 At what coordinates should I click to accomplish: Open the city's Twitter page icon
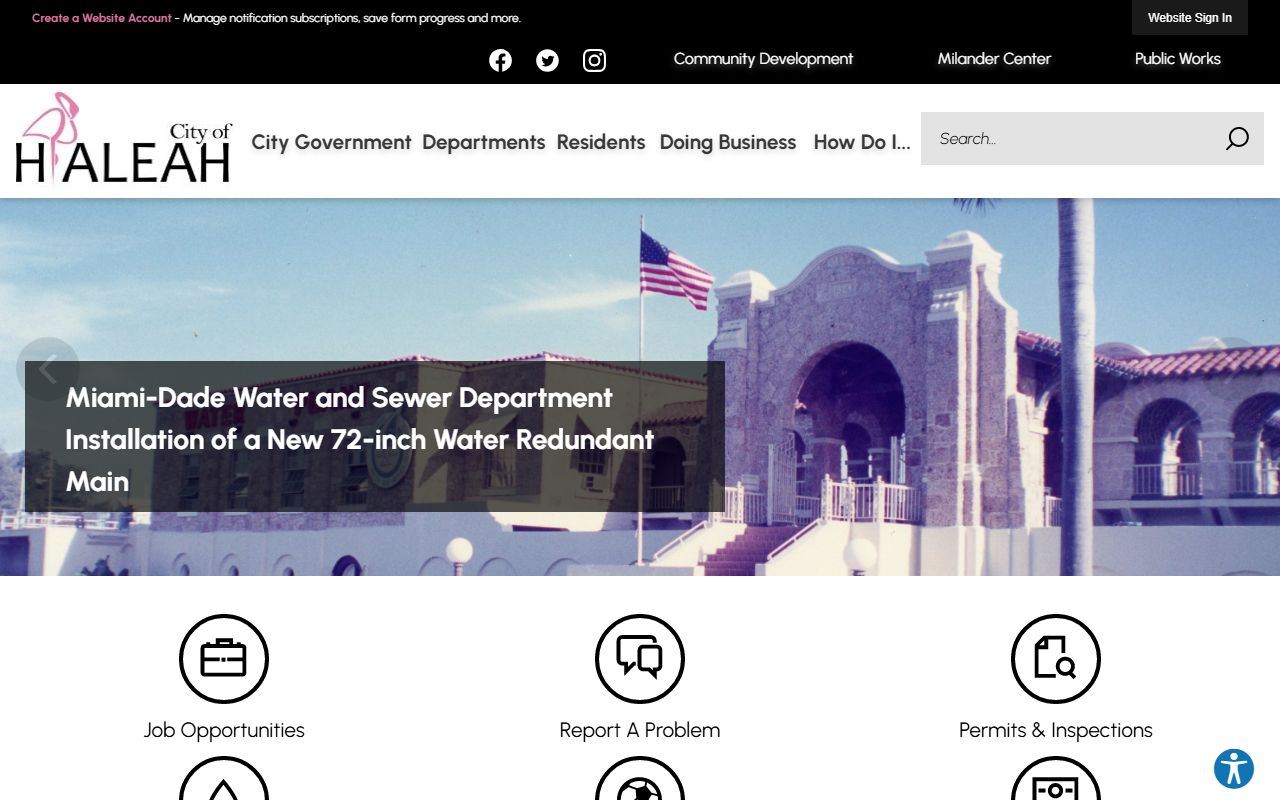tap(547, 60)
